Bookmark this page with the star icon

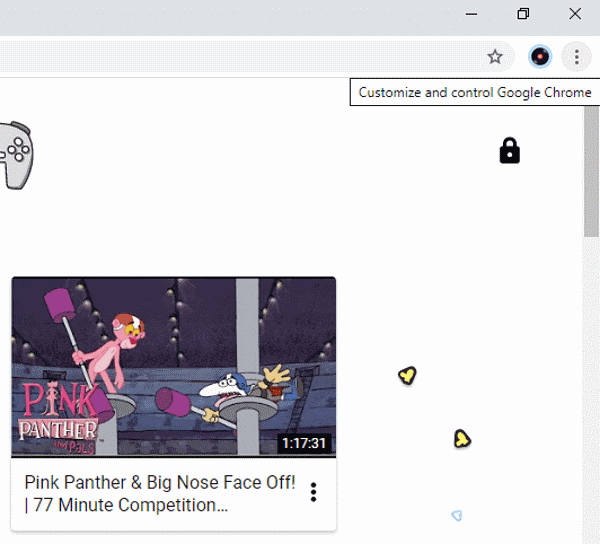(x=495, y=57)
